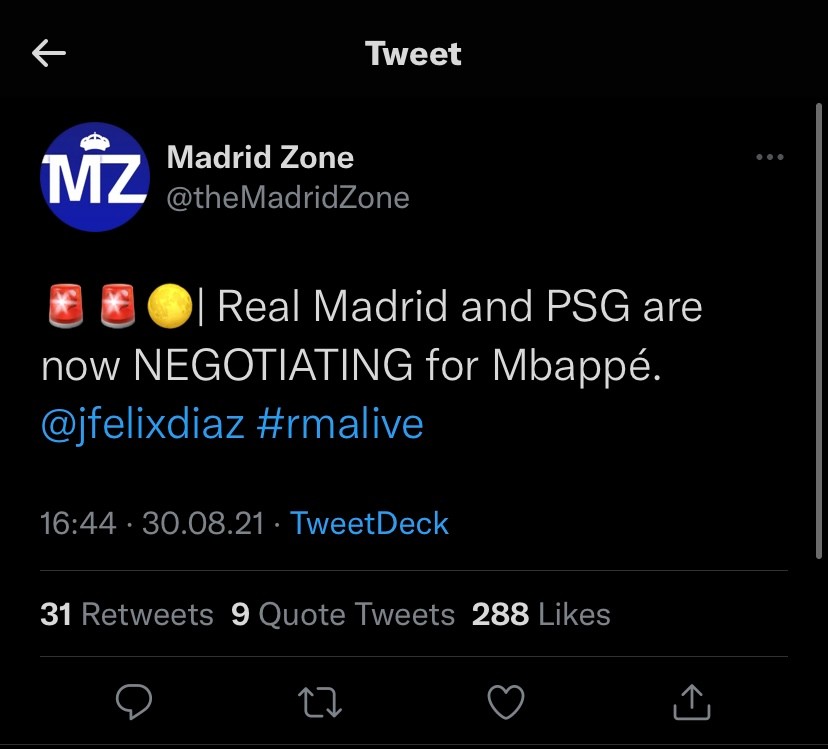The image size is (828, 749).
Task: Click the TweetDeck source link
Action: (x=369, y=523)
